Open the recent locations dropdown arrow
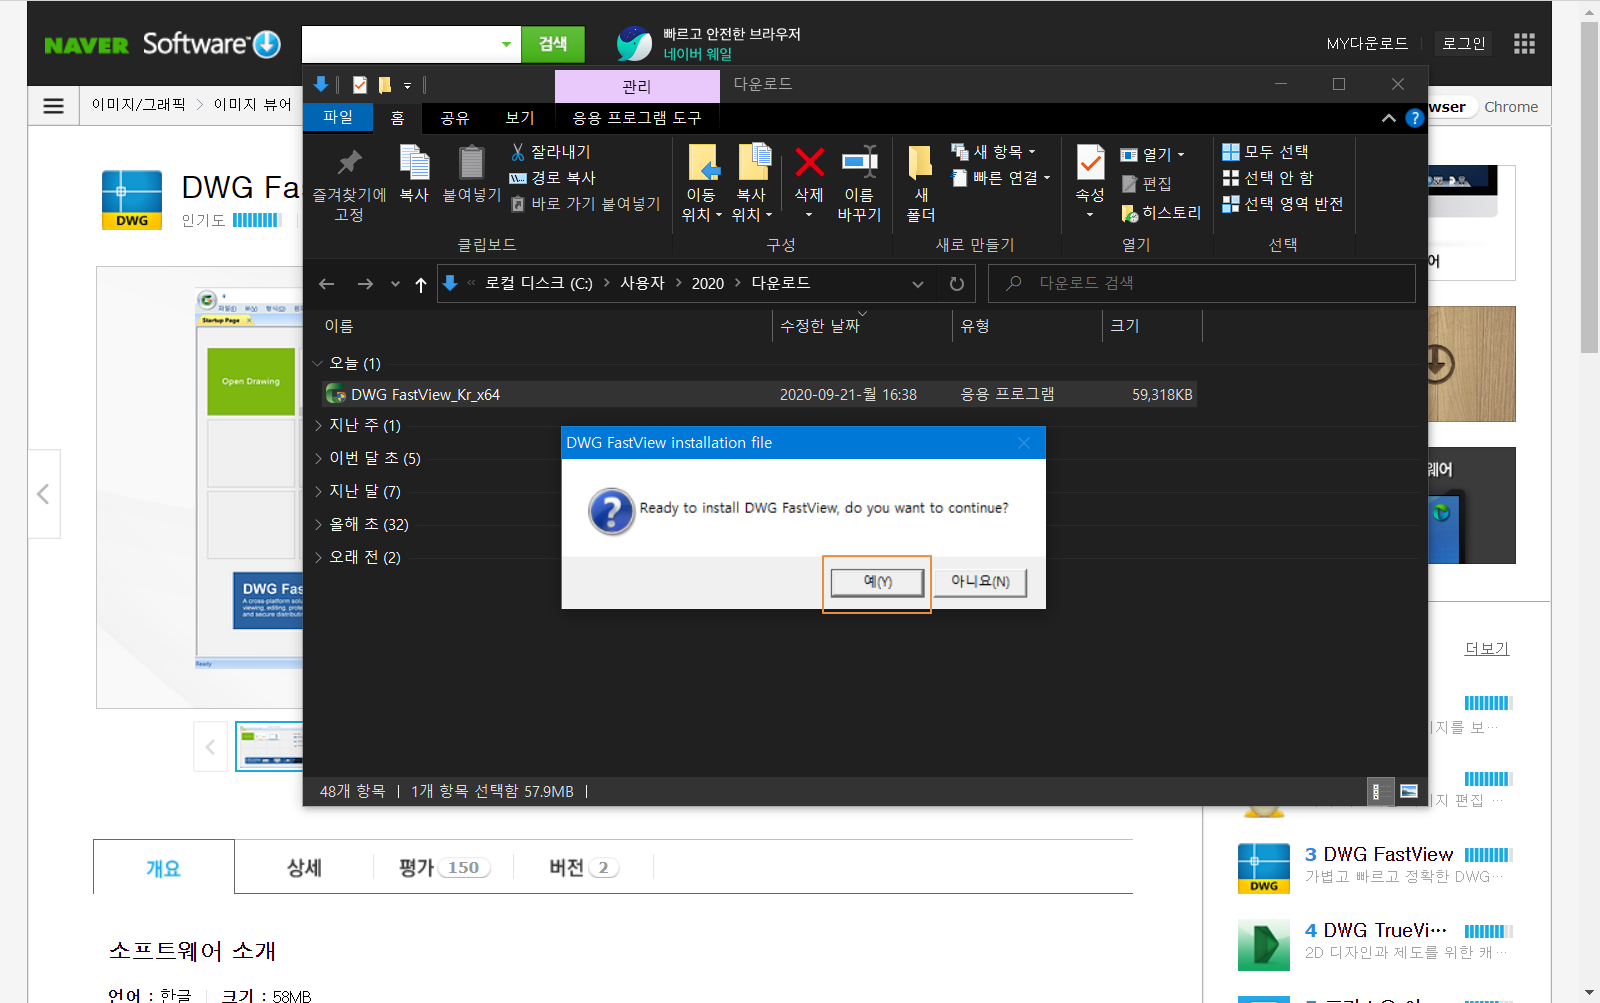Viewport: 1600px width, 1003px height. (x=395, y=284)
